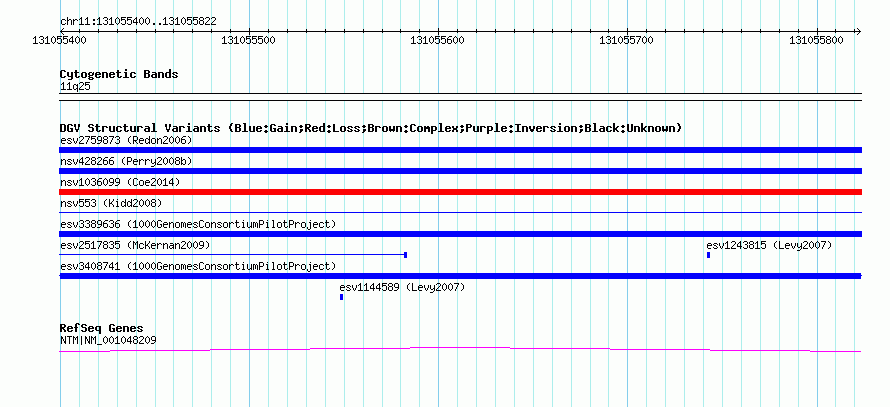The image size is (890, 407).
Task: Click the chr11:131055400..131055822 region label
Action: [138, 22]
